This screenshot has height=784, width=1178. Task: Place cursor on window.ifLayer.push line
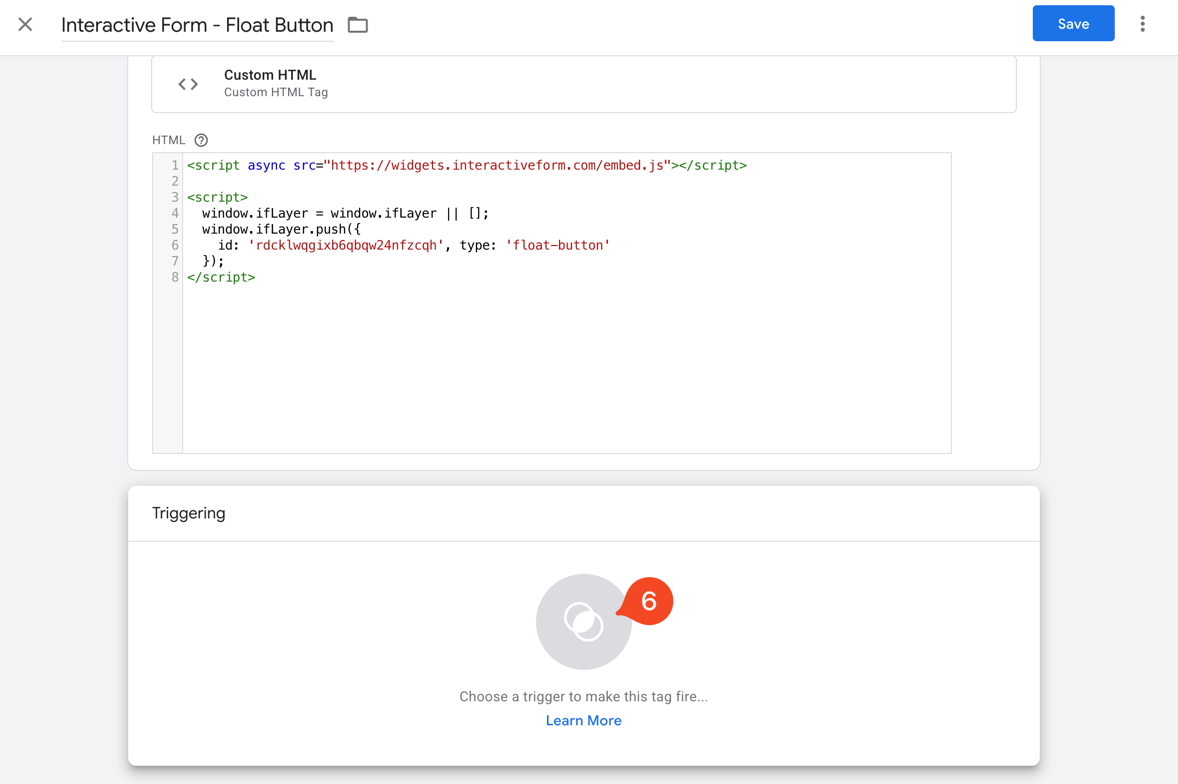[x=281, y=229]
